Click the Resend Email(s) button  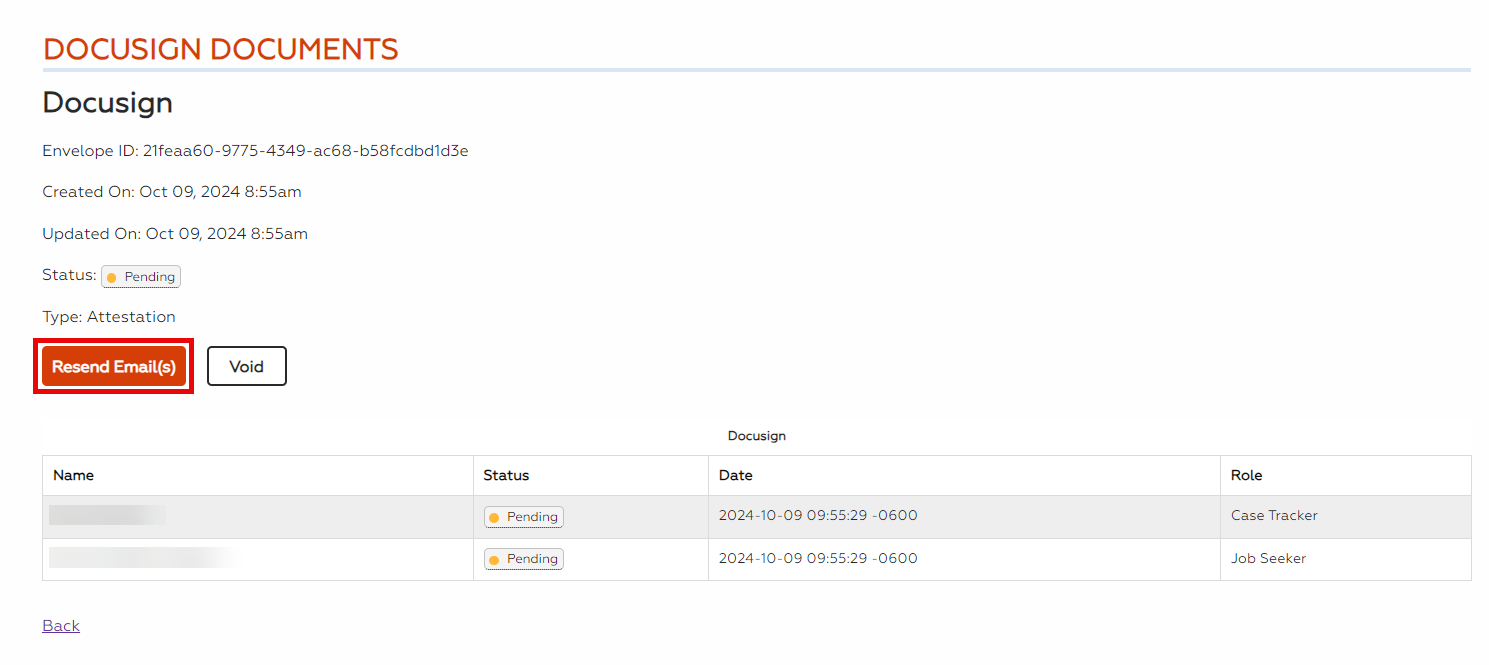[114, 366]
